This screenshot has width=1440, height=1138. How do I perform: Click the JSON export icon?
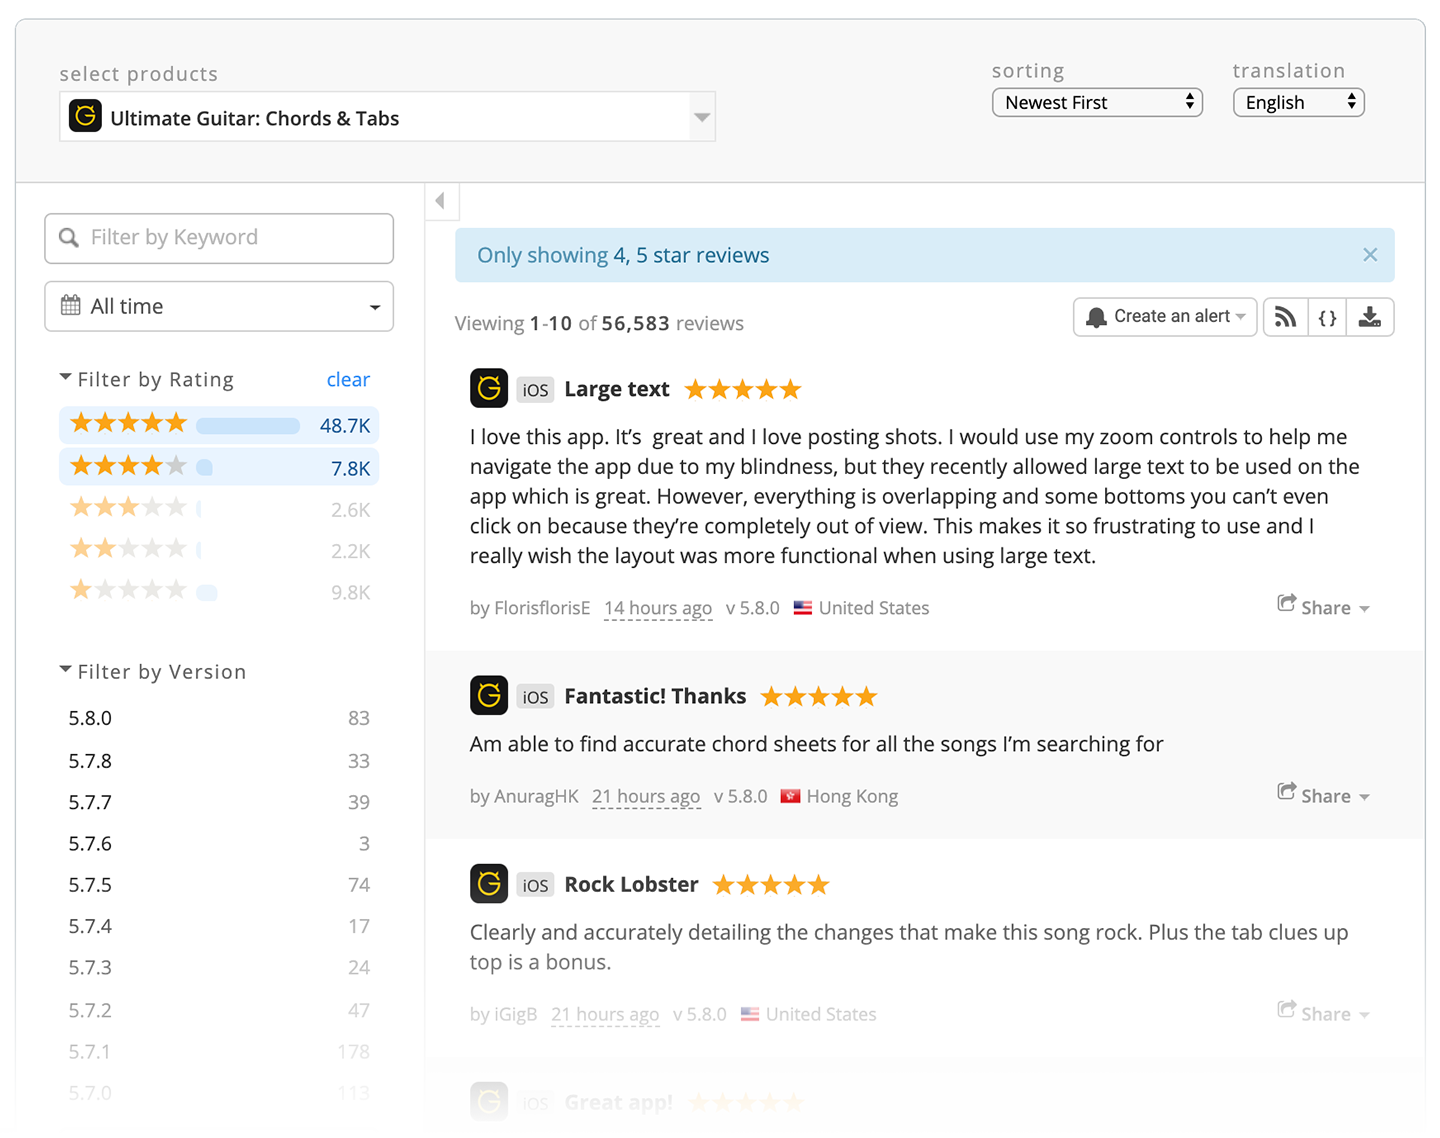[x=1327, y=317]
